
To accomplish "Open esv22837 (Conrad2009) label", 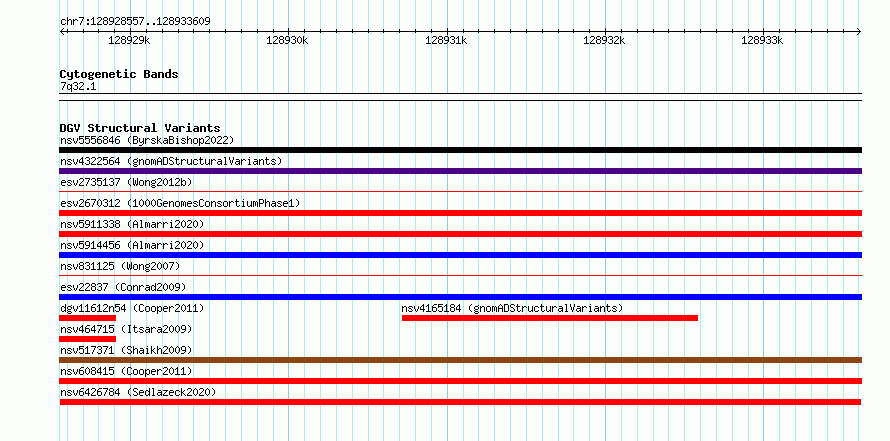I will [123, 287].
